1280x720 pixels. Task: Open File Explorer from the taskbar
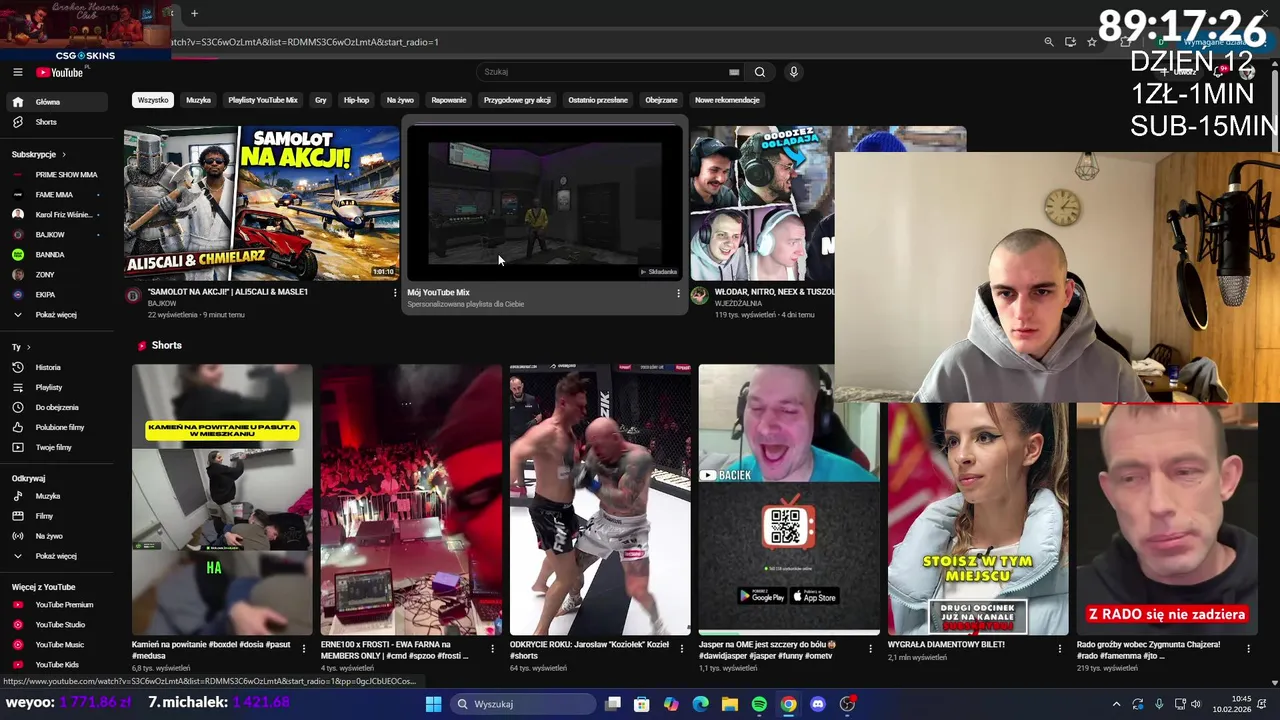[730, 704]
